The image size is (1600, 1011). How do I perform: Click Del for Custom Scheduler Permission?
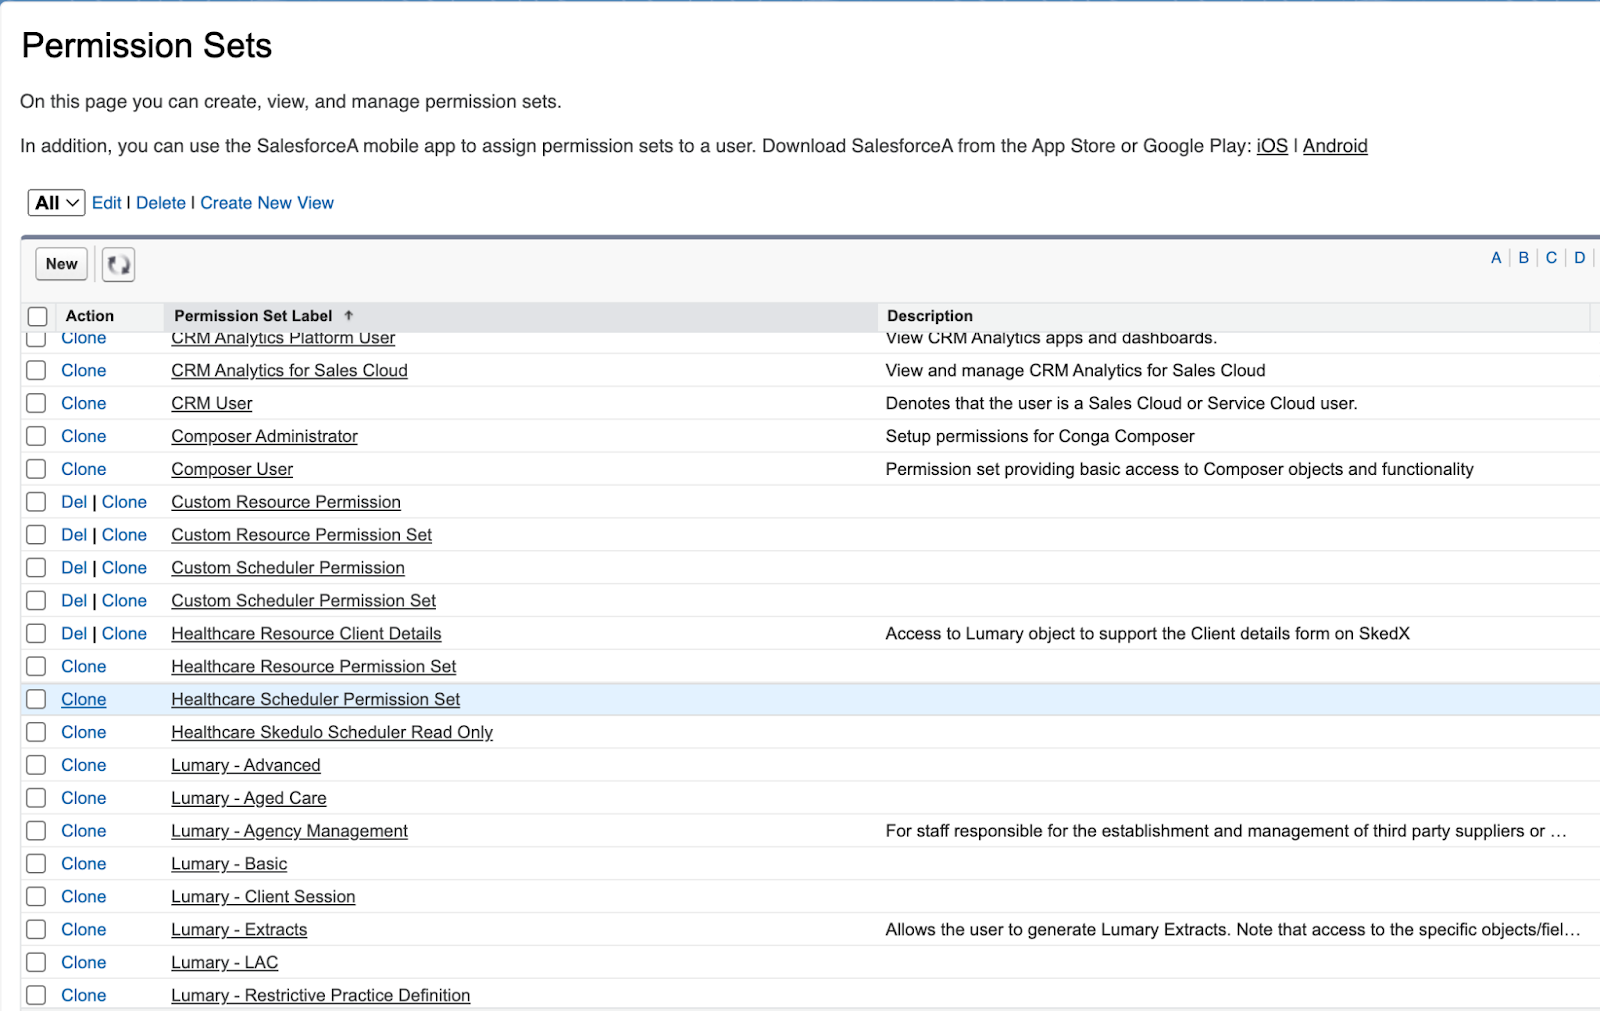pos(74,568)
